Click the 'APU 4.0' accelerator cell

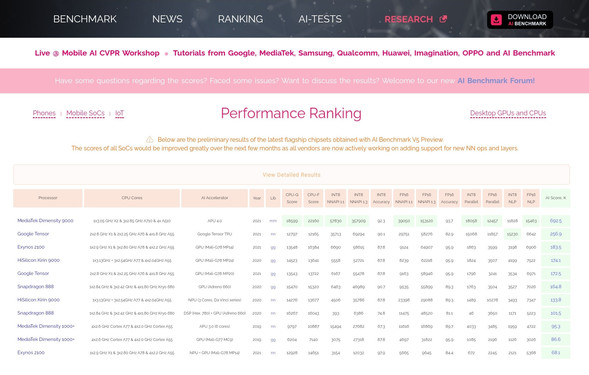pyautogui.click(x=214, y=221)
